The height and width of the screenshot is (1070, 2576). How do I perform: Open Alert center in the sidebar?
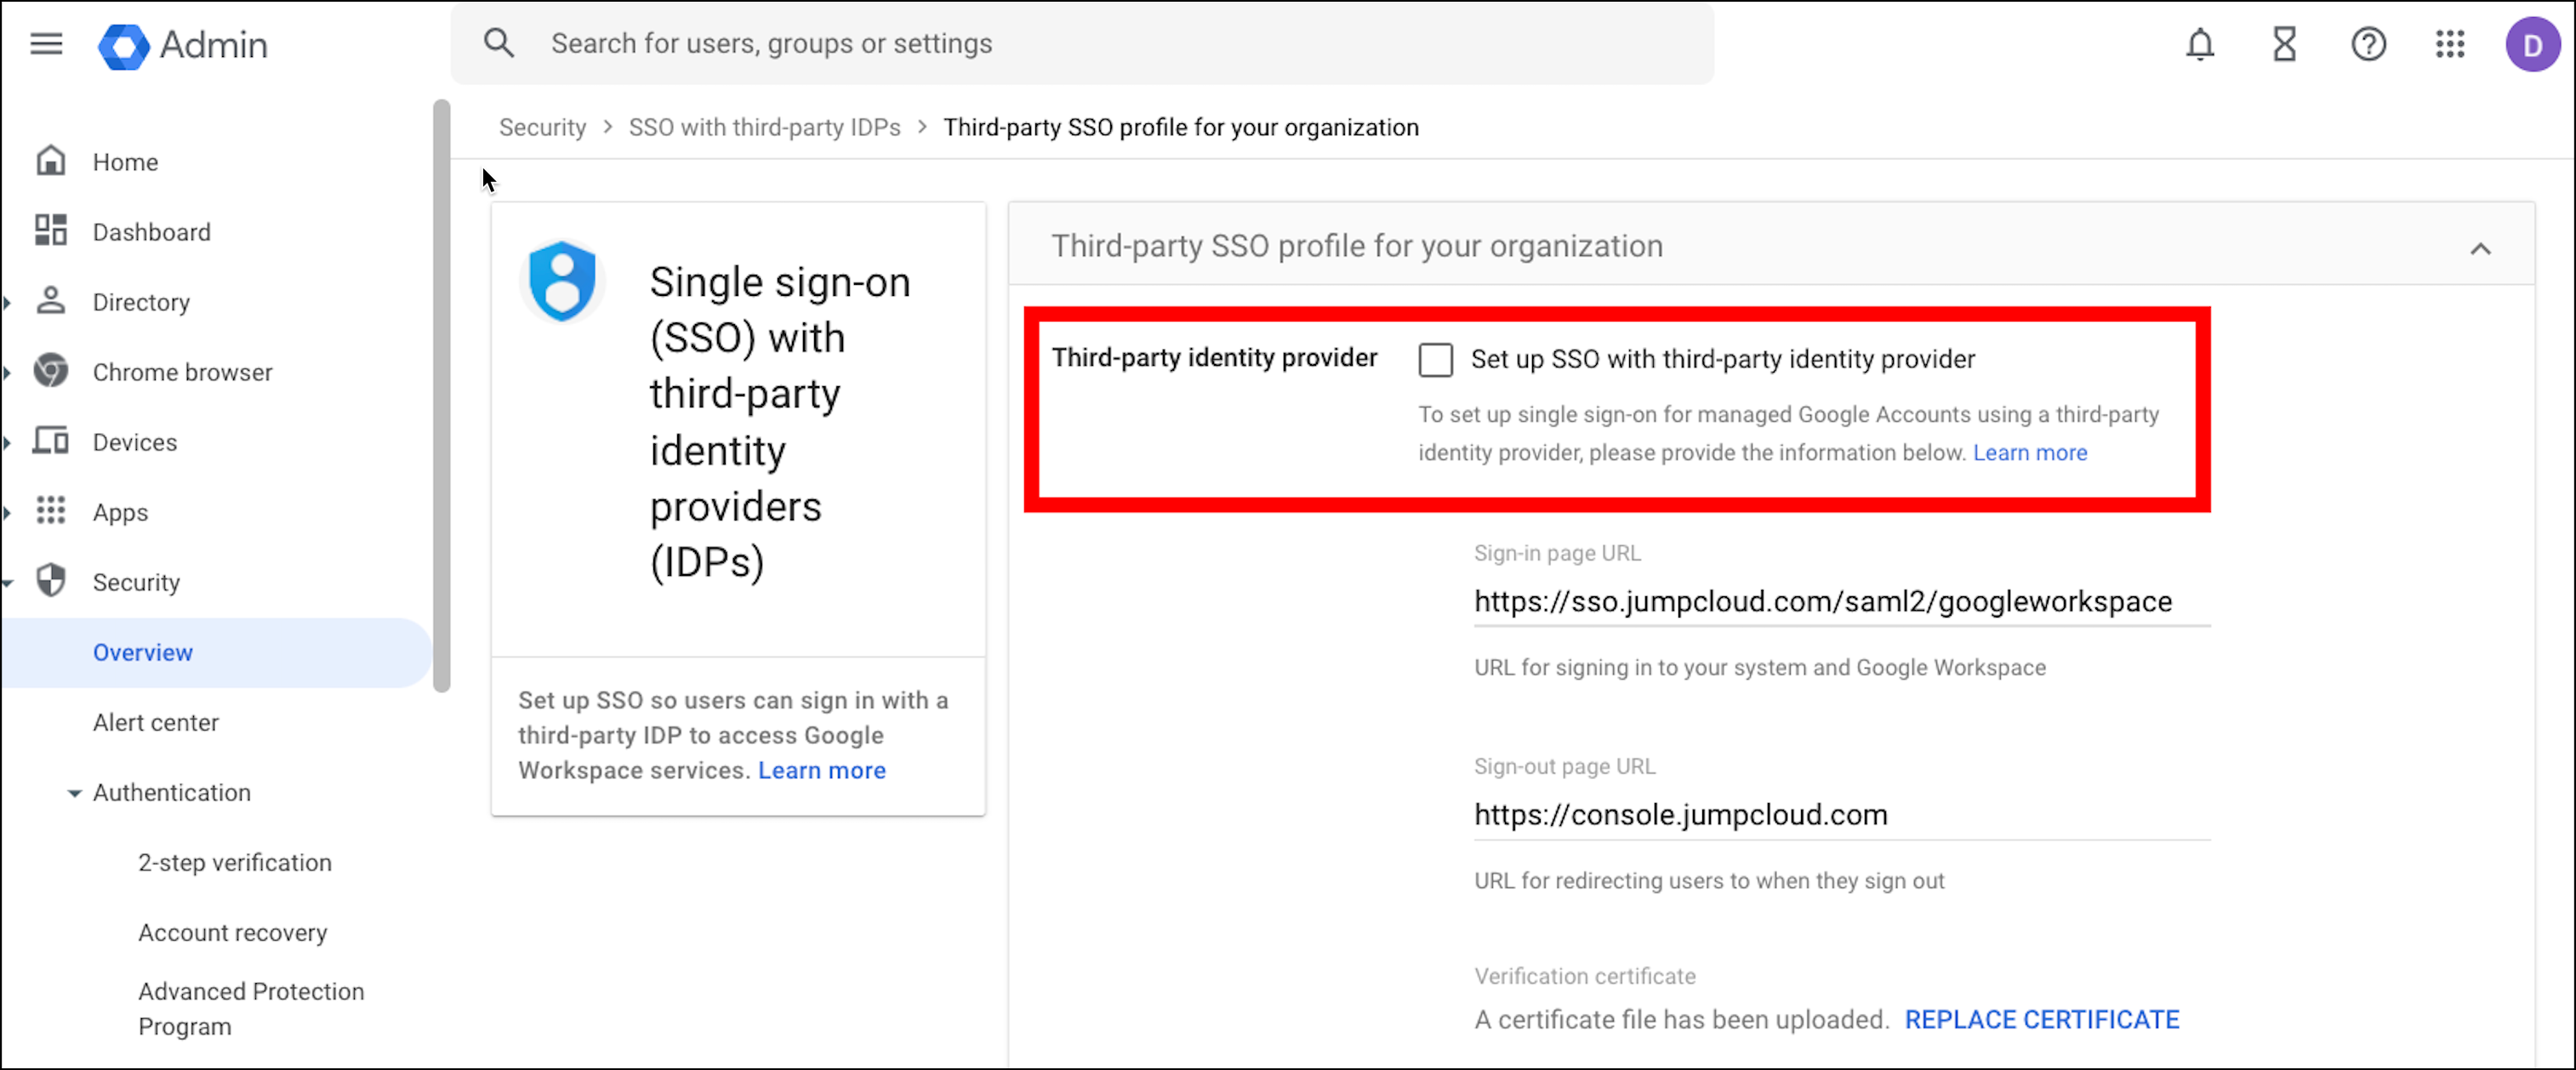point(155,722)
